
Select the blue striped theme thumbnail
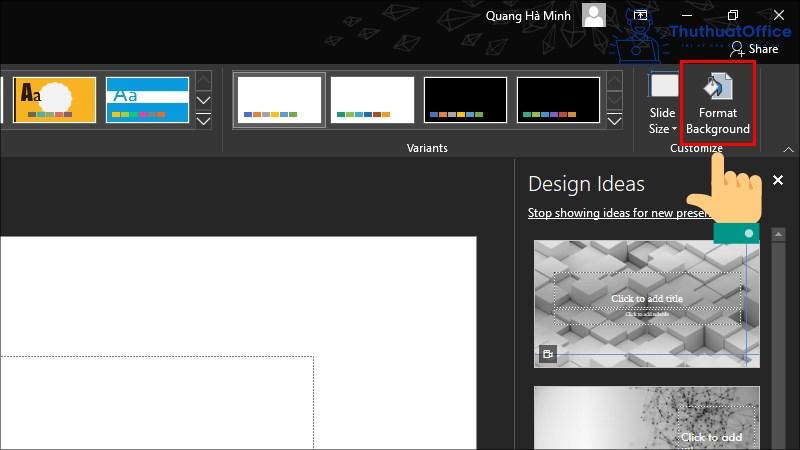click(x=147, y=100)
